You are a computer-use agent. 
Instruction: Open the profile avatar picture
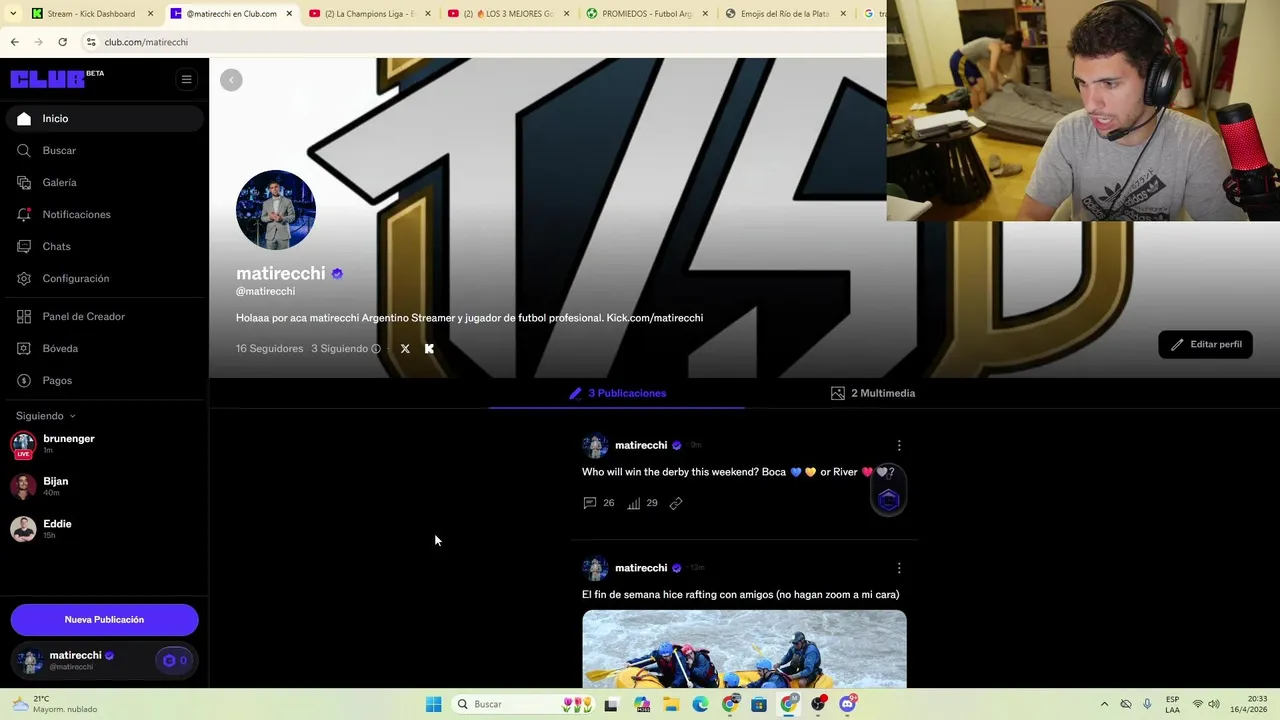276,210
